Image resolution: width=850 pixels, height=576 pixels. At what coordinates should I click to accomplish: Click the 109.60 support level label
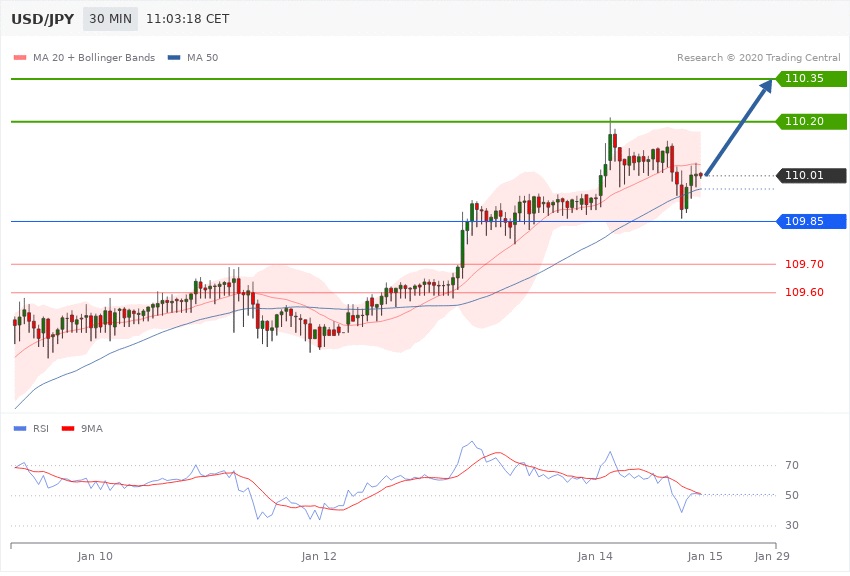click(x=804, y=293)
